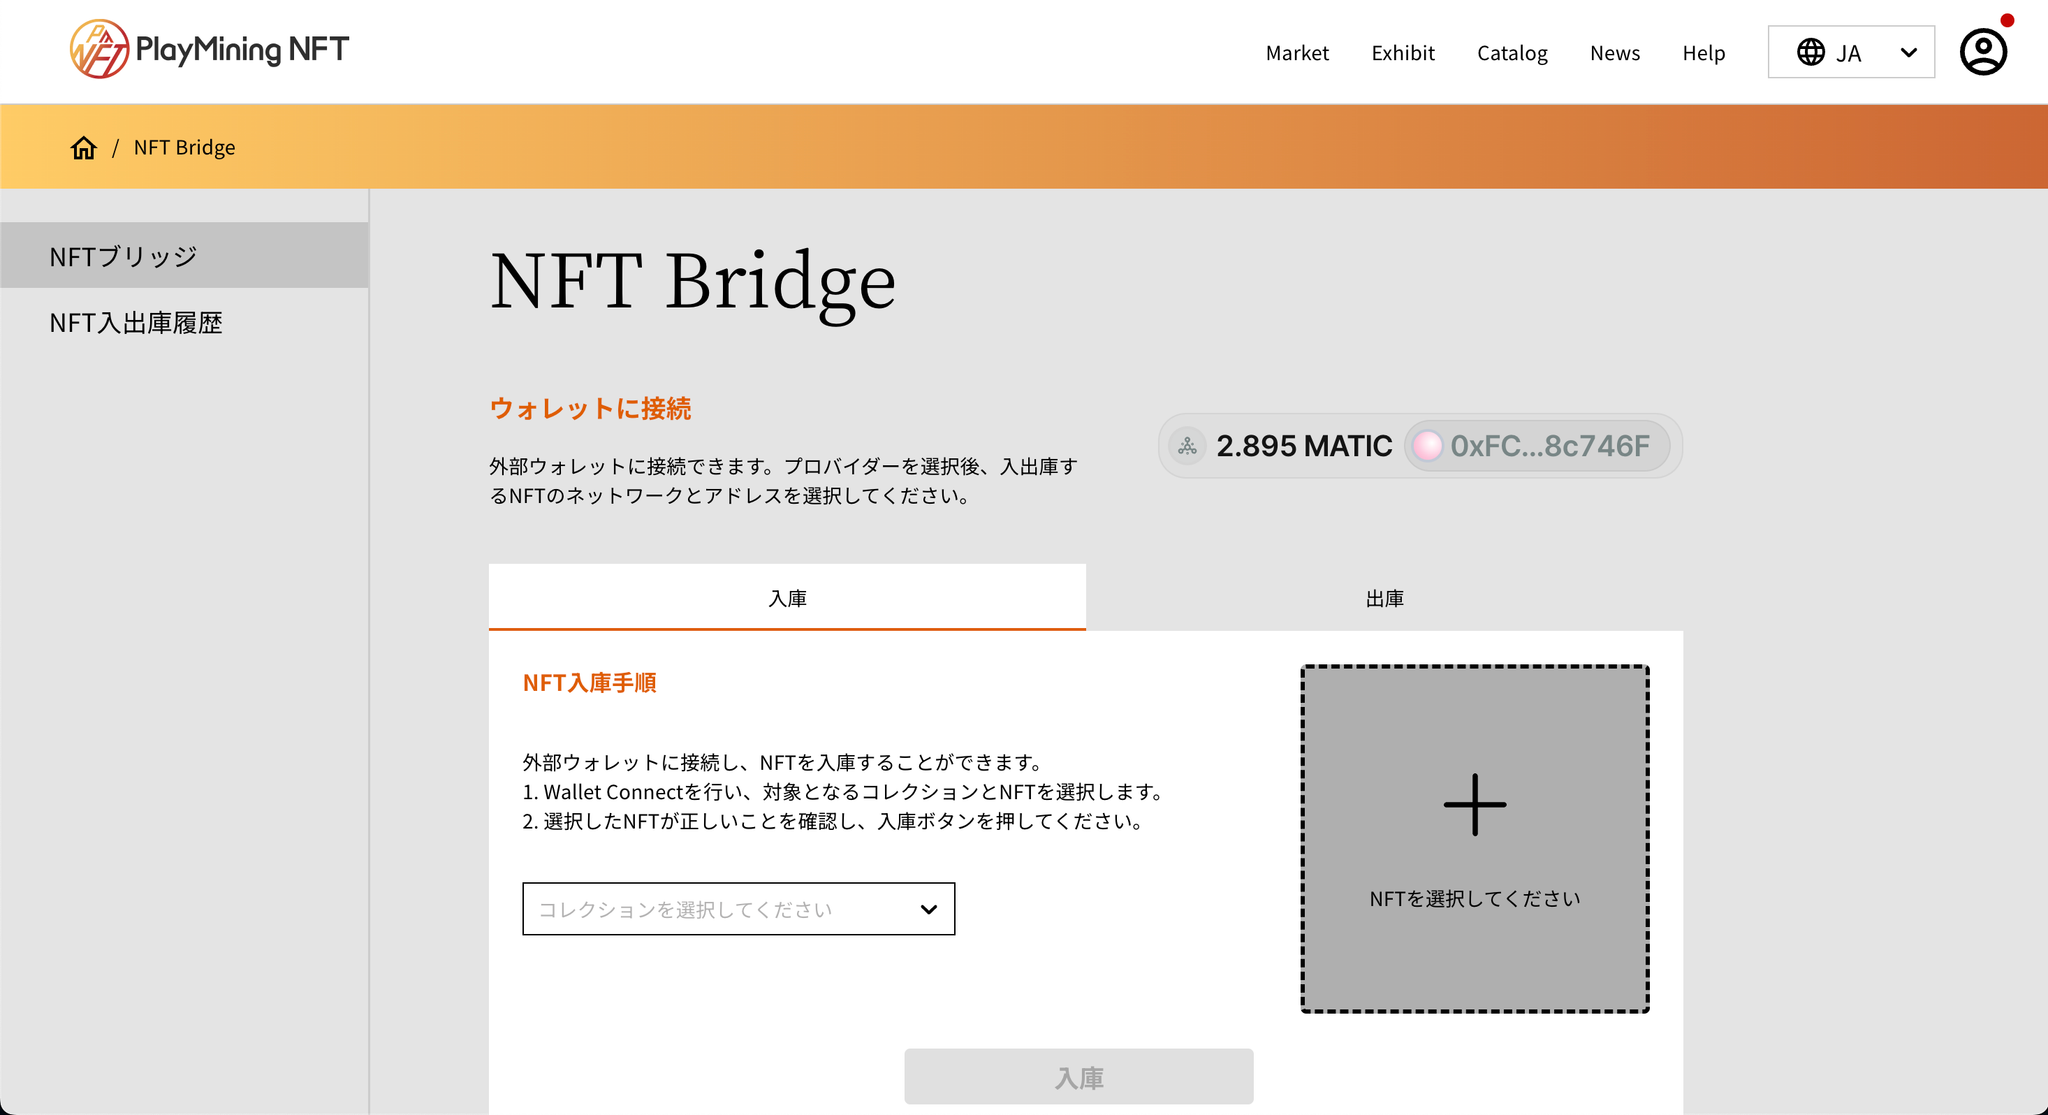Select NFTブリッジ in sidebar
Image resolution: width=2048 pixels, height=1115 pixels.
tap(184, 256)
